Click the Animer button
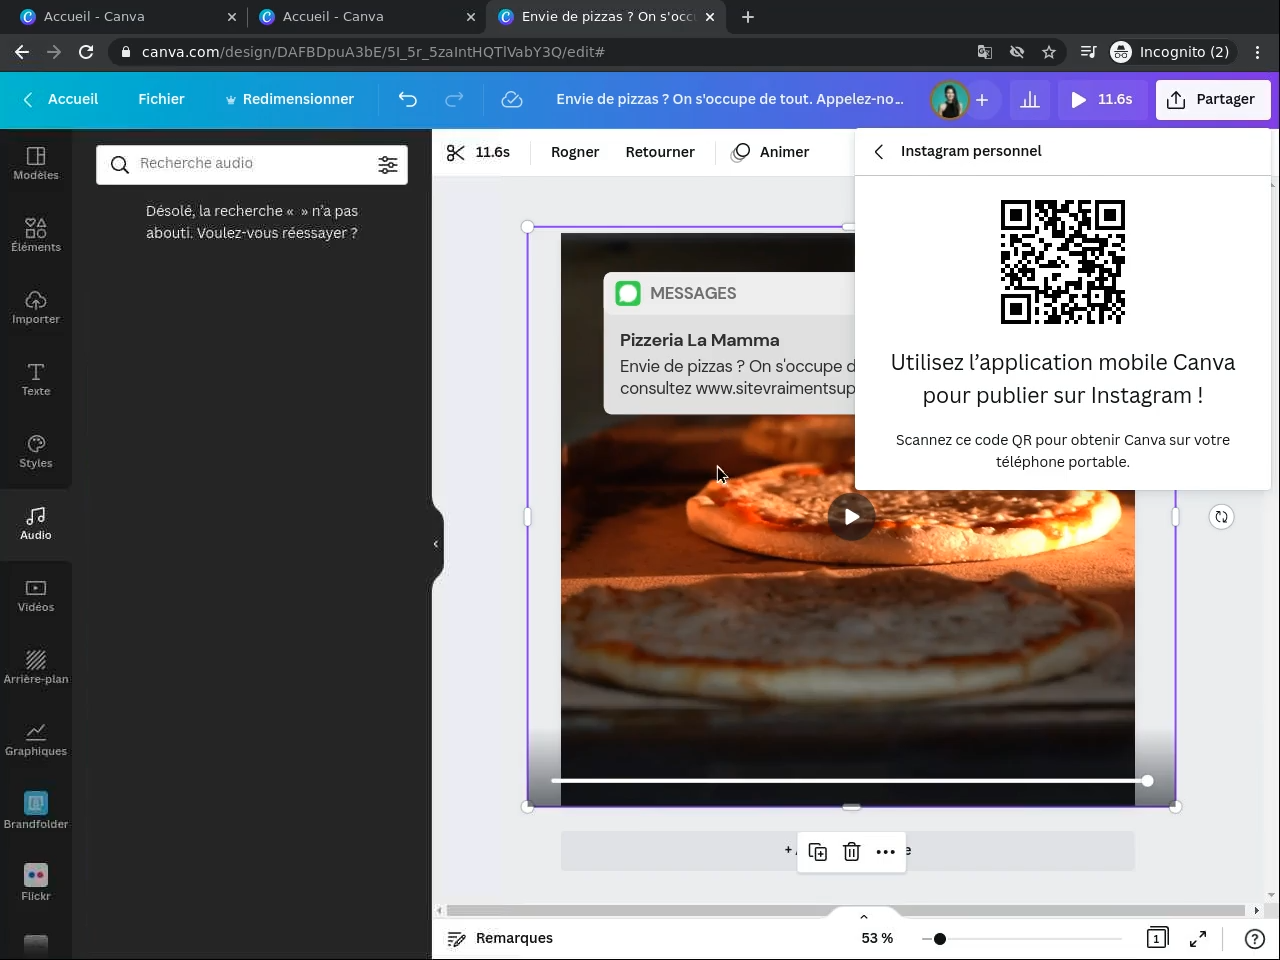The width and height of the screenshot is (1280, 960). pos(770,152)
